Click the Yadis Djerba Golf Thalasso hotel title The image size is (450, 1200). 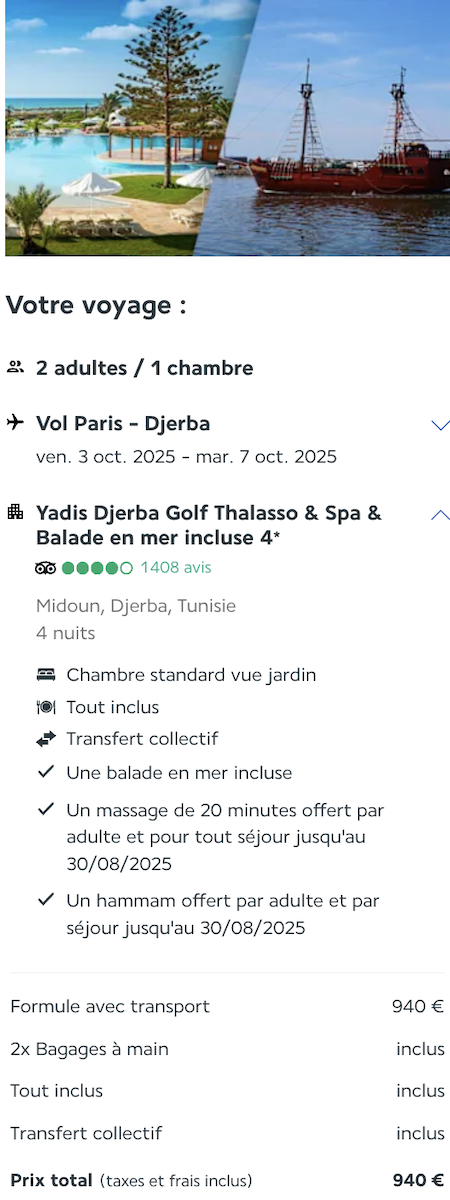(x=209, y=525)
